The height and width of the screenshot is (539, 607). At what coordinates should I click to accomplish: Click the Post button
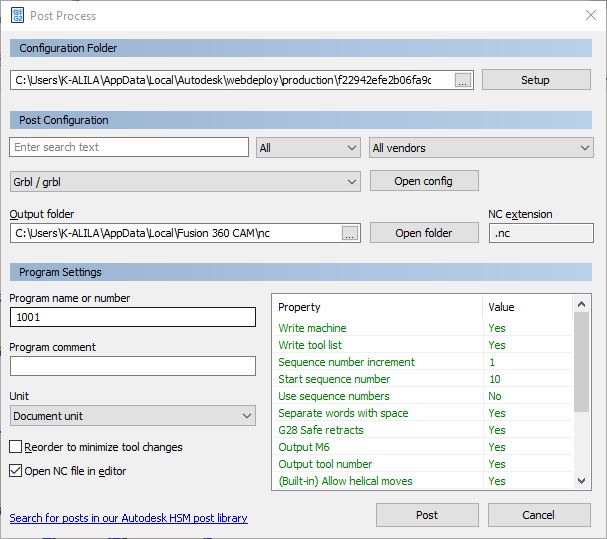pos(426,515)
